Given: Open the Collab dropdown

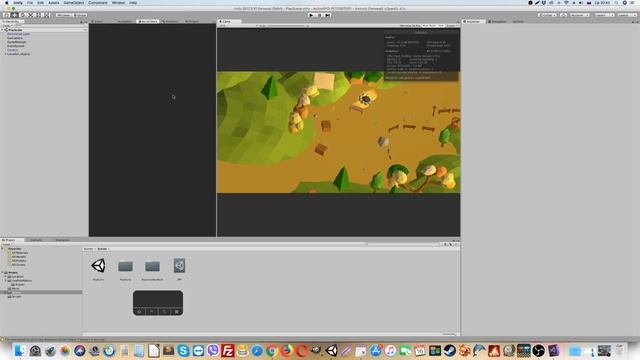Looking at the screenshot, I should click(547, 15).
